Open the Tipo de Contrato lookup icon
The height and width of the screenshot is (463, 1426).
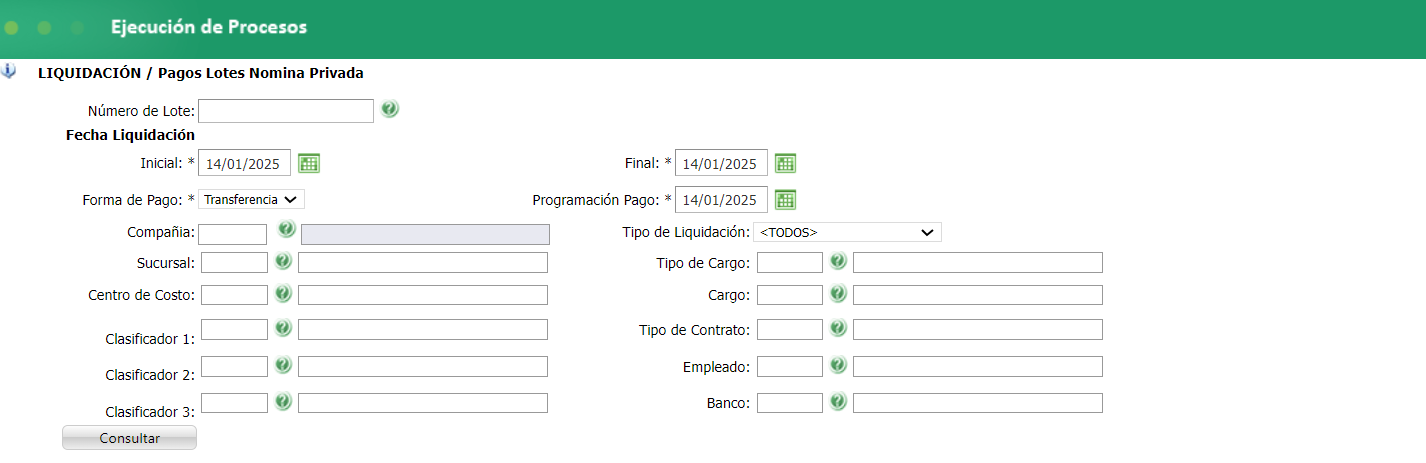(838, 328)
